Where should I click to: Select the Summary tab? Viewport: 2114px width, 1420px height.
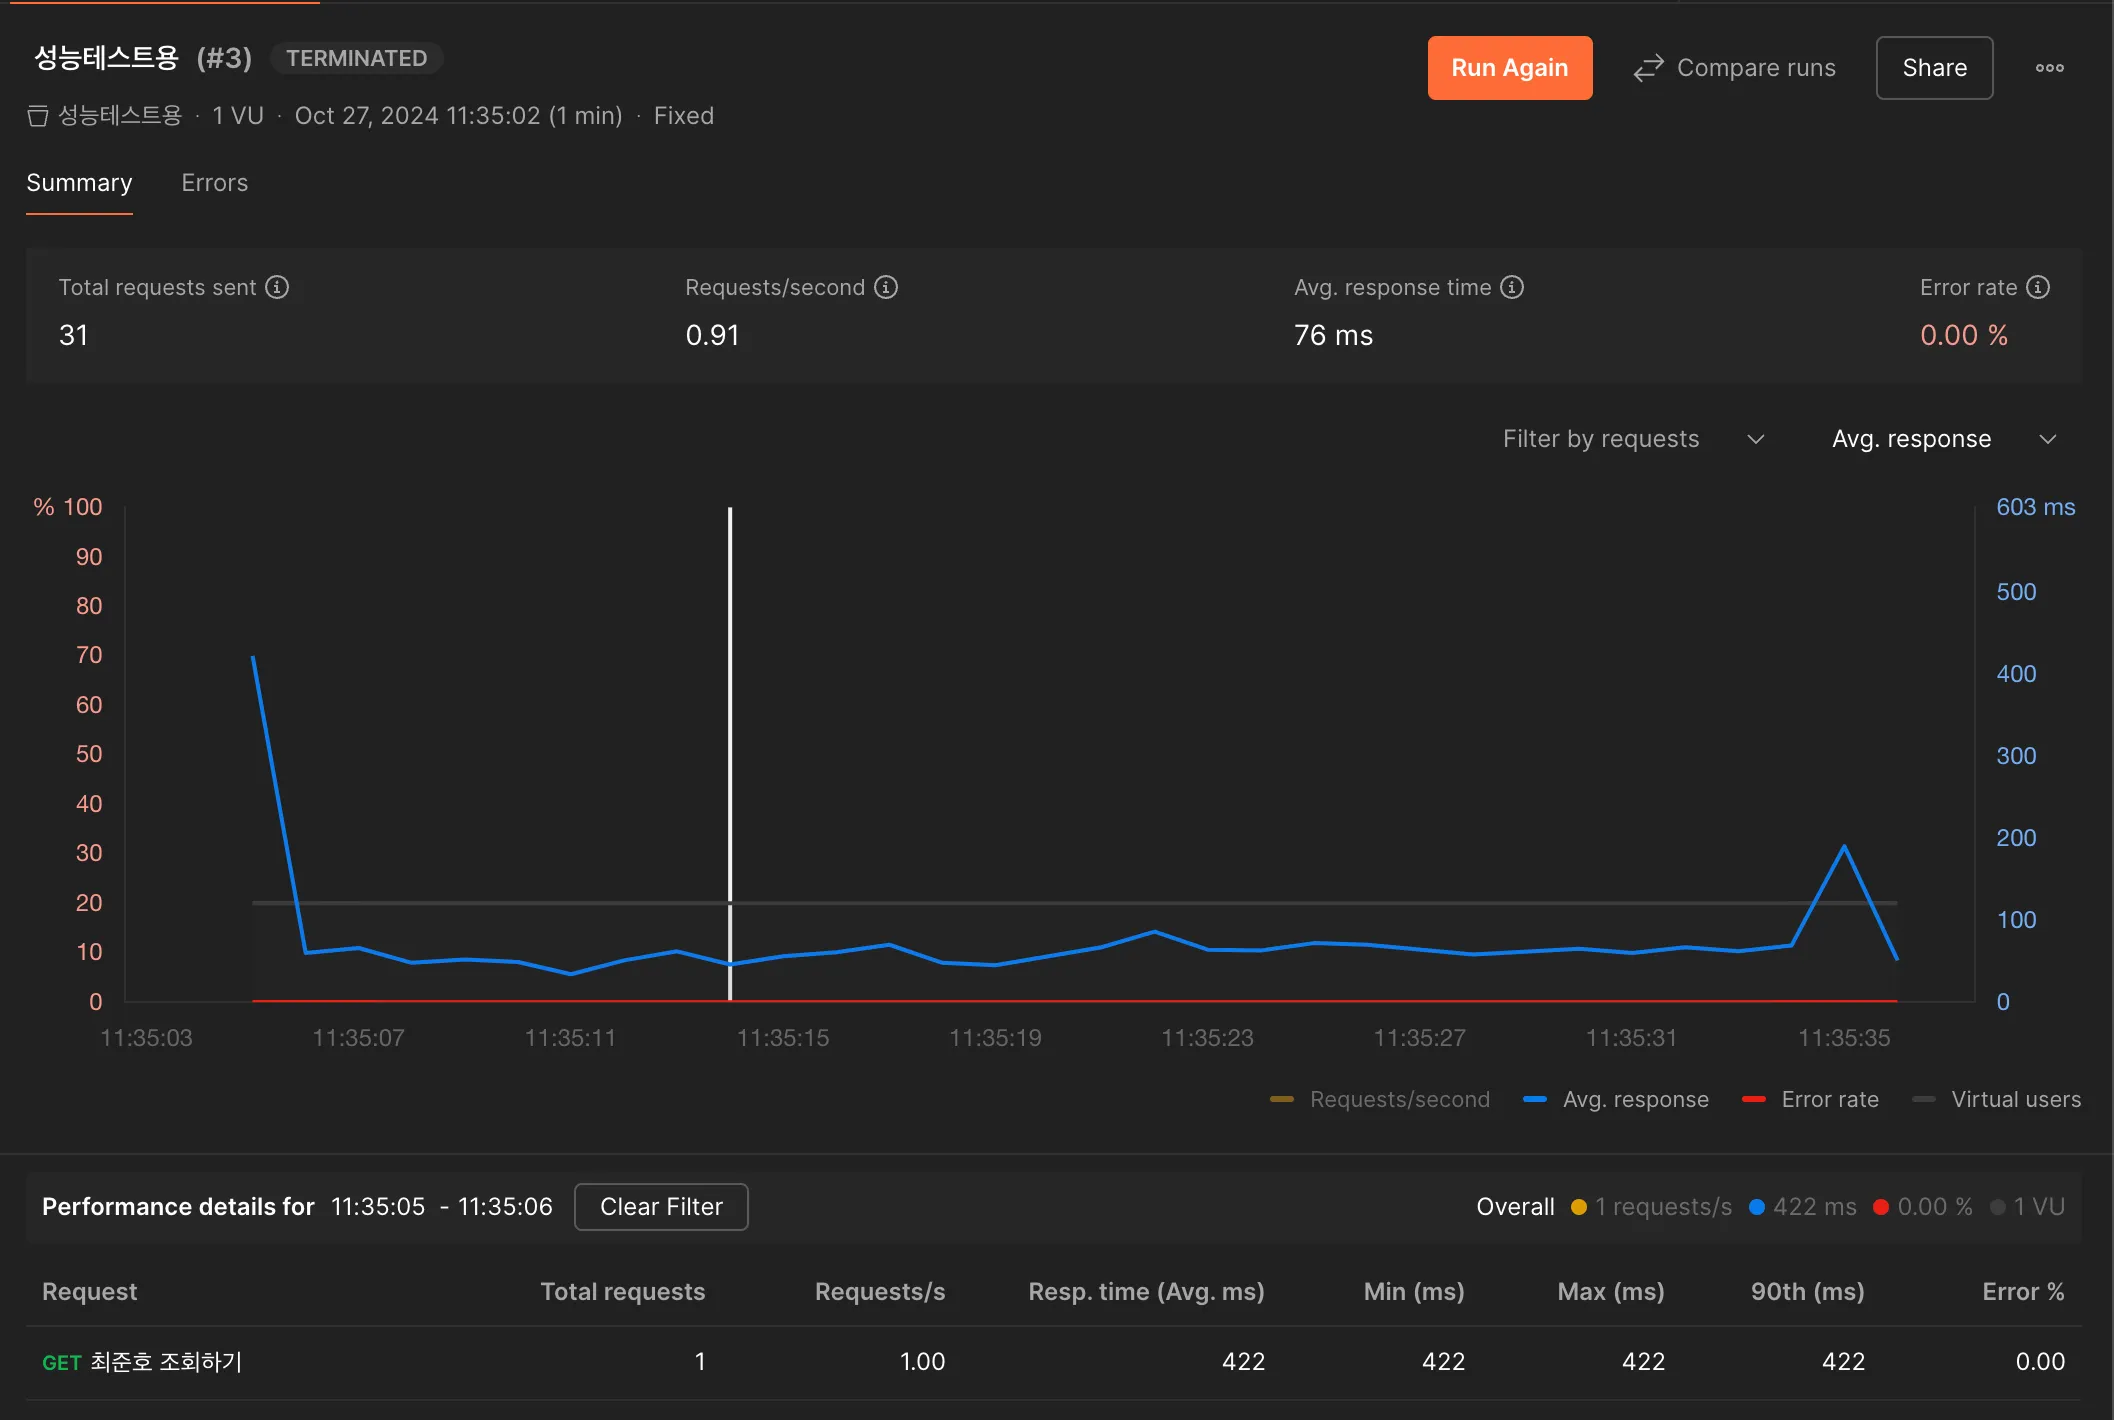79,183
